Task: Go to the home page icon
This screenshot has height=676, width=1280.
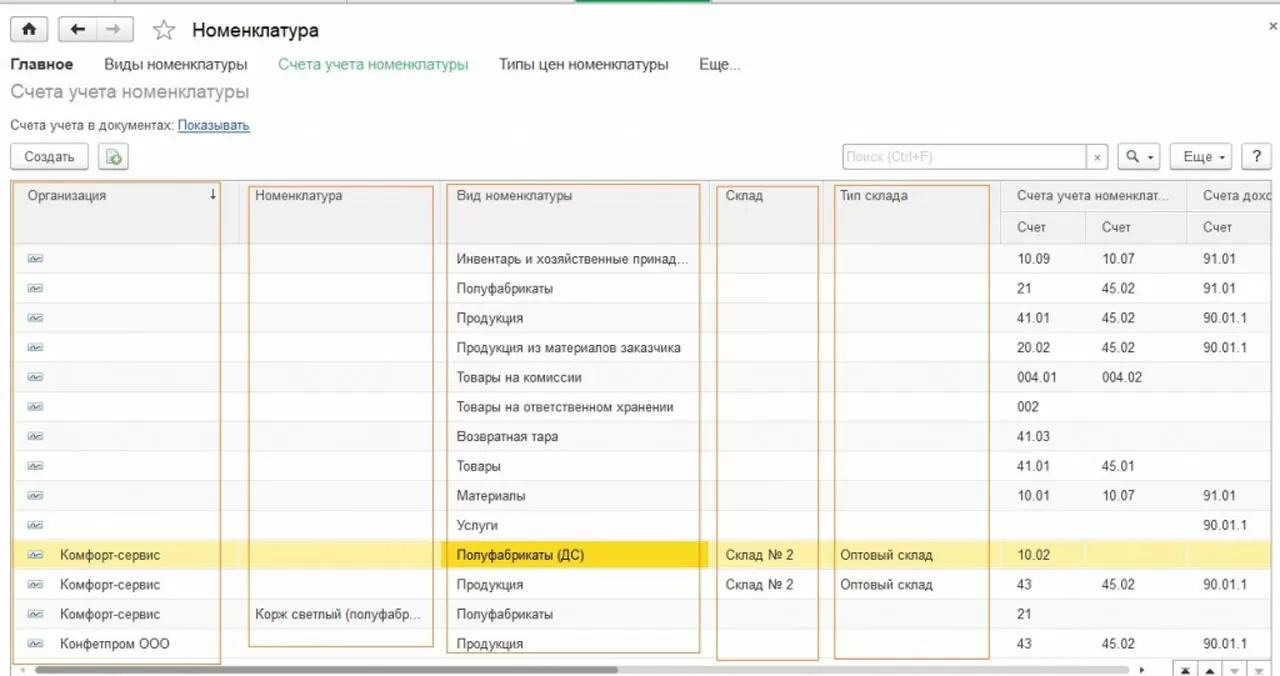Action: 29,30
